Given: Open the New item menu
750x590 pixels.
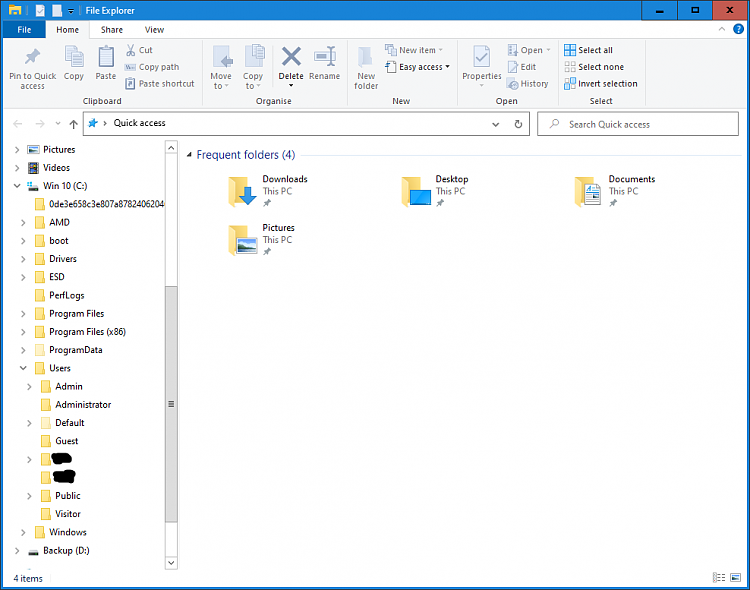Looking at the screenshot, I should pos(414,50).
